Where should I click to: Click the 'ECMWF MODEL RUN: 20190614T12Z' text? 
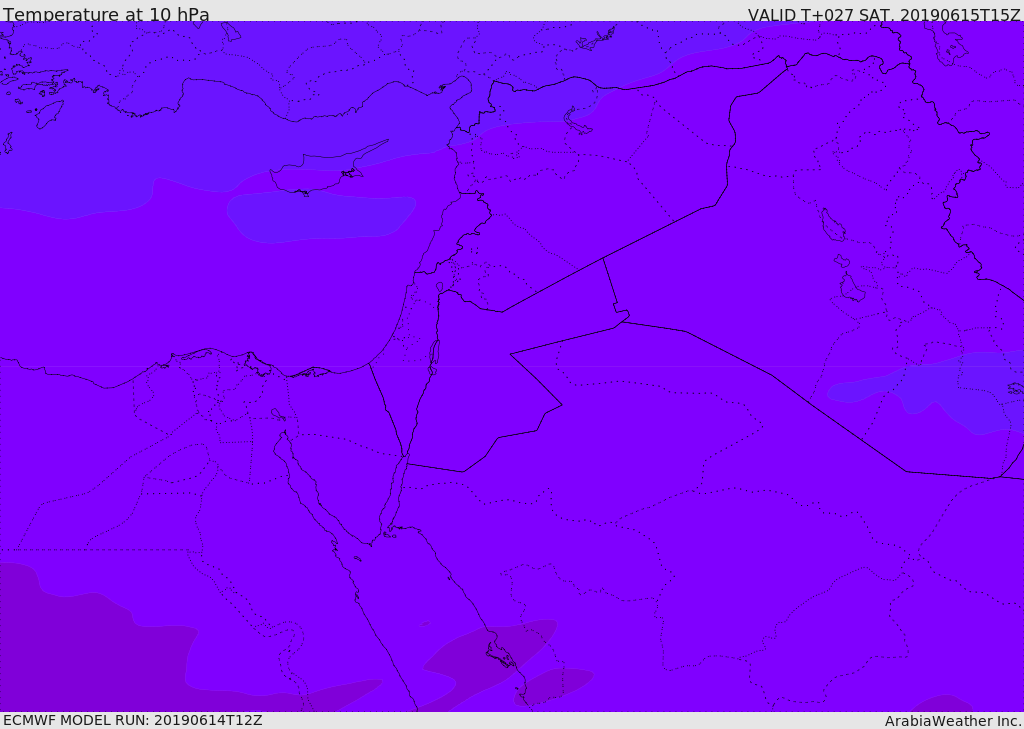tap(133, 721)
